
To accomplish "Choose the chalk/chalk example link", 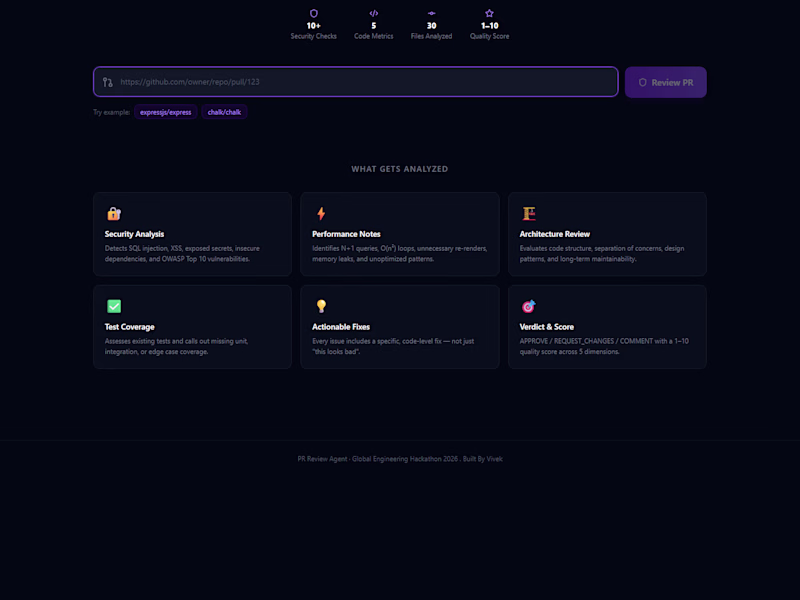I will pos(224,112).
